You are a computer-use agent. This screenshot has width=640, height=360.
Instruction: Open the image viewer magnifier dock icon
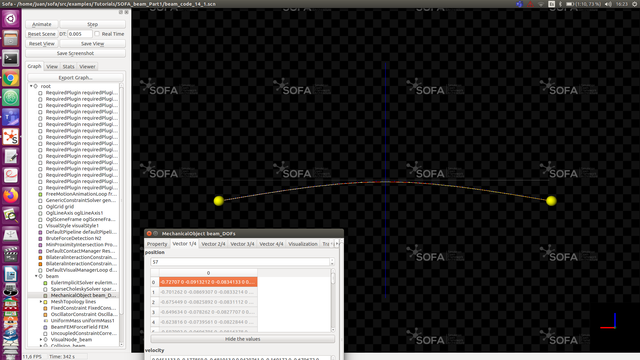pyautogui.click(x=11, y=215)
